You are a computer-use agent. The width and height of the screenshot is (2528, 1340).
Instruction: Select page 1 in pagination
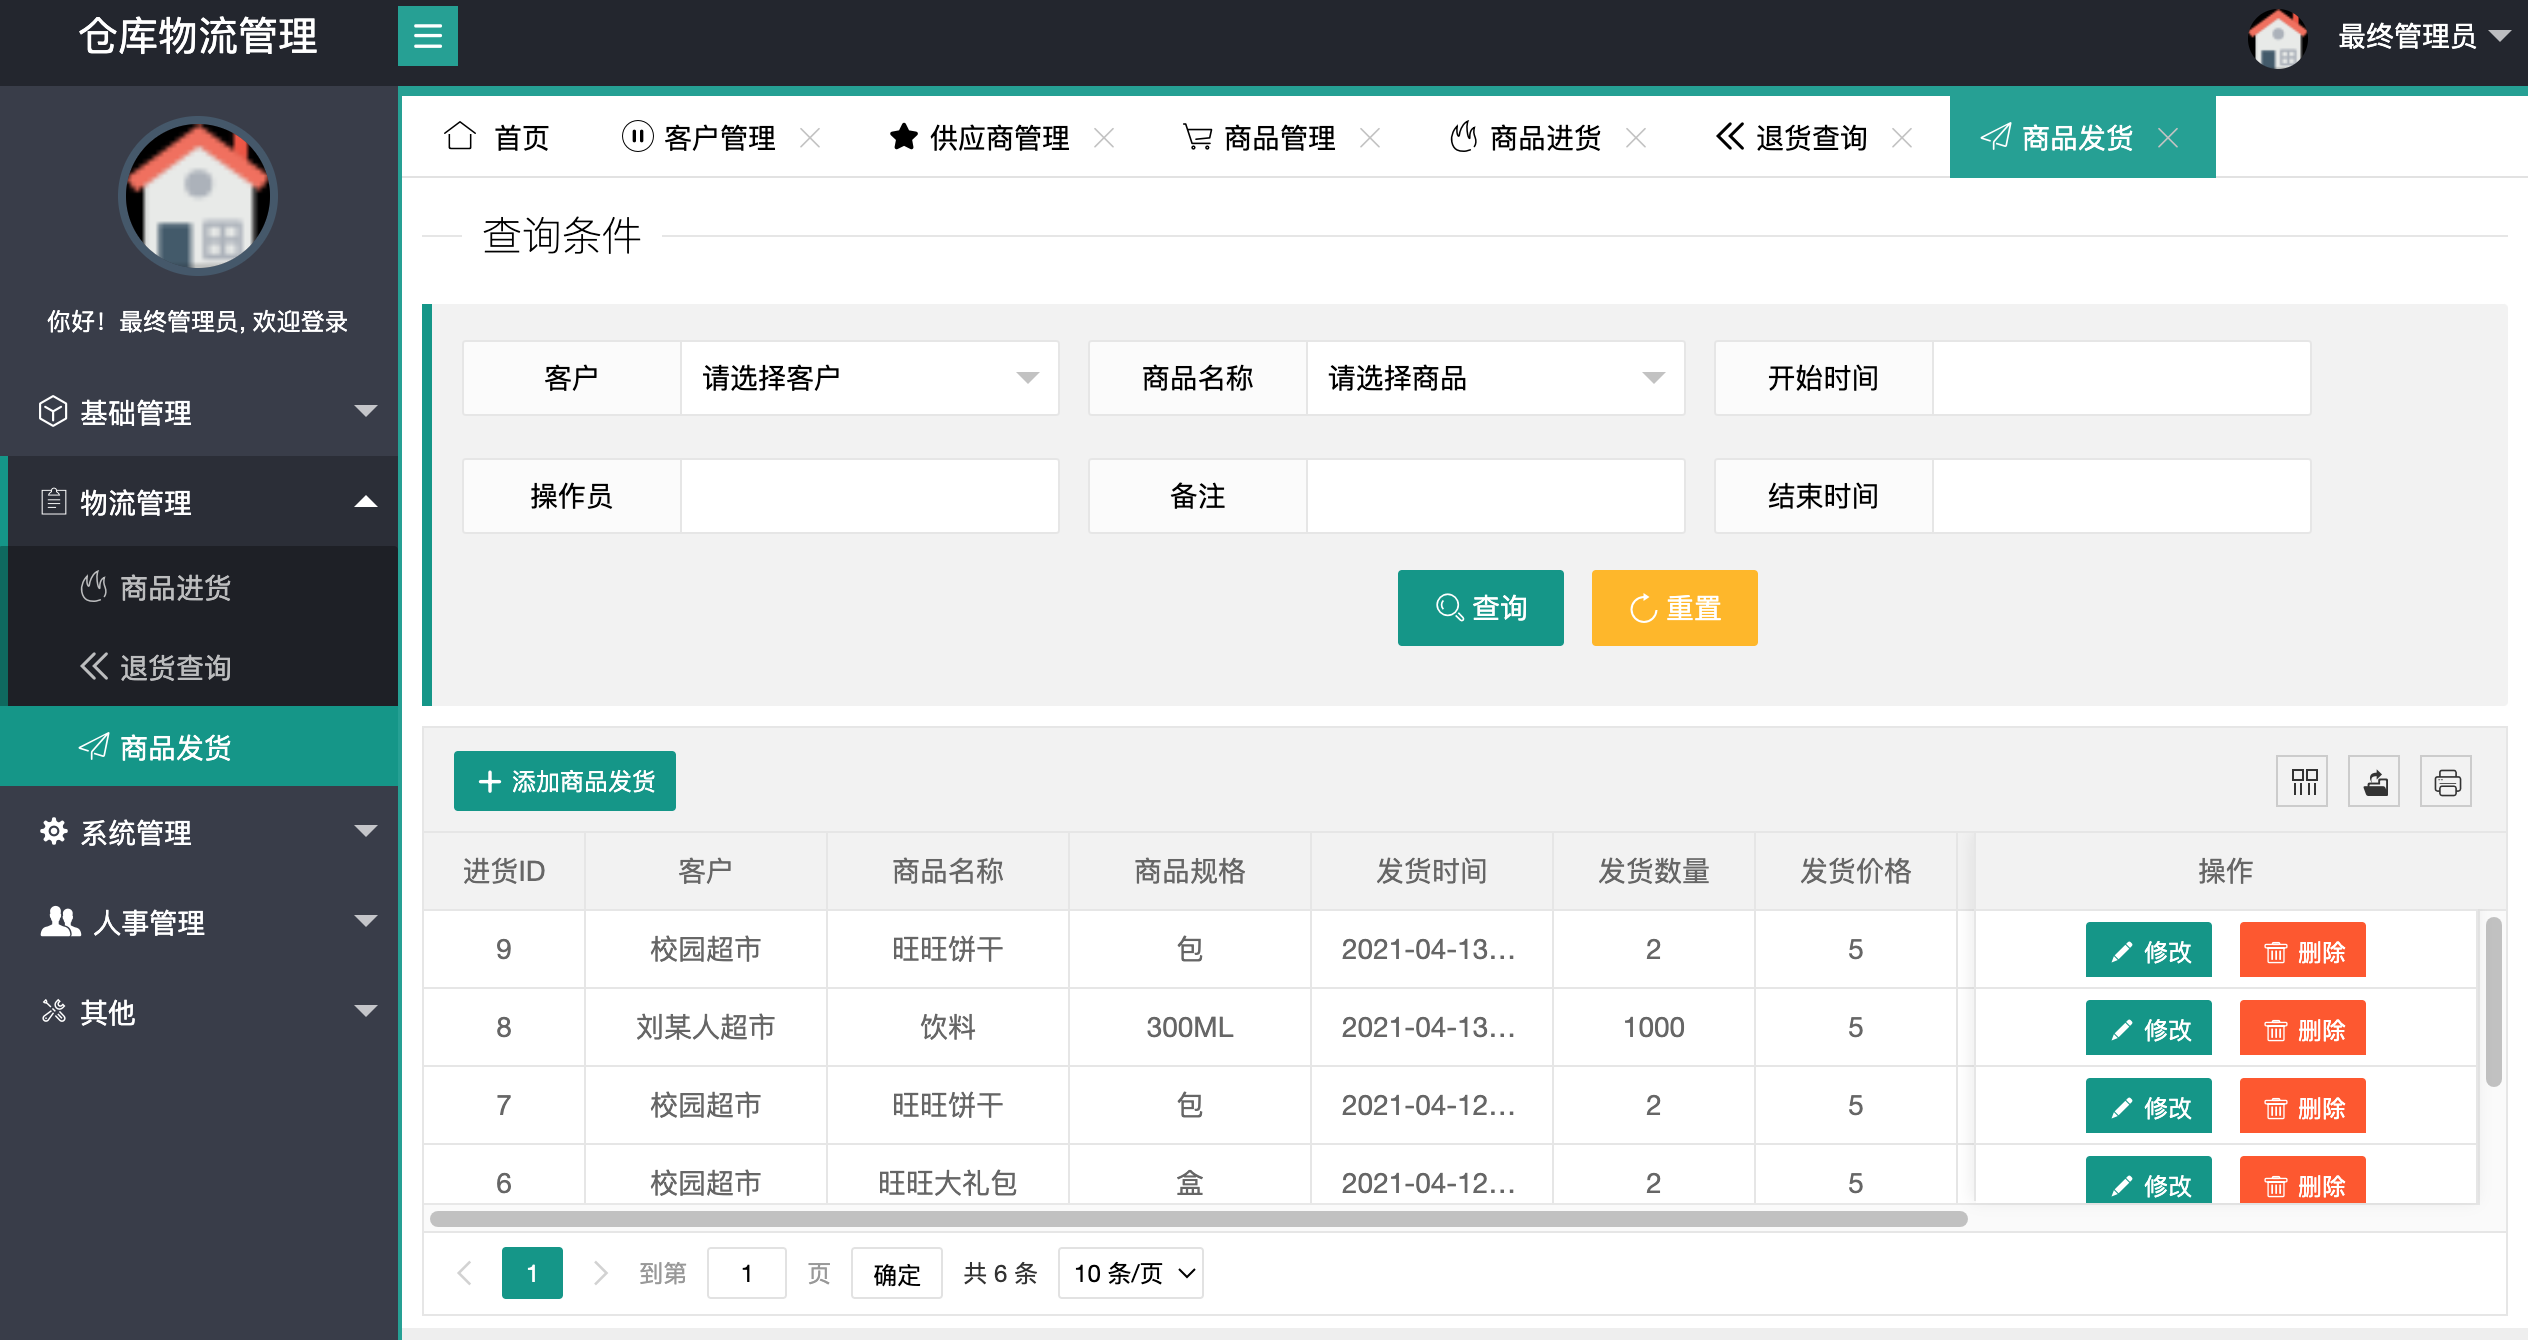(532, 1273)
